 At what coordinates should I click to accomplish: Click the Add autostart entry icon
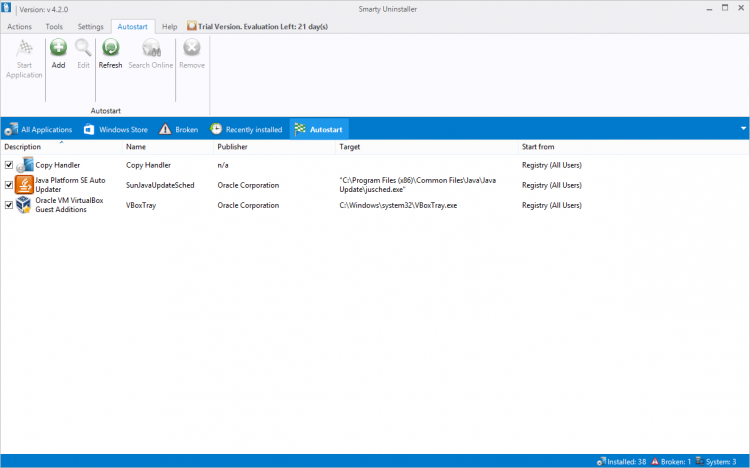(58, 47)
